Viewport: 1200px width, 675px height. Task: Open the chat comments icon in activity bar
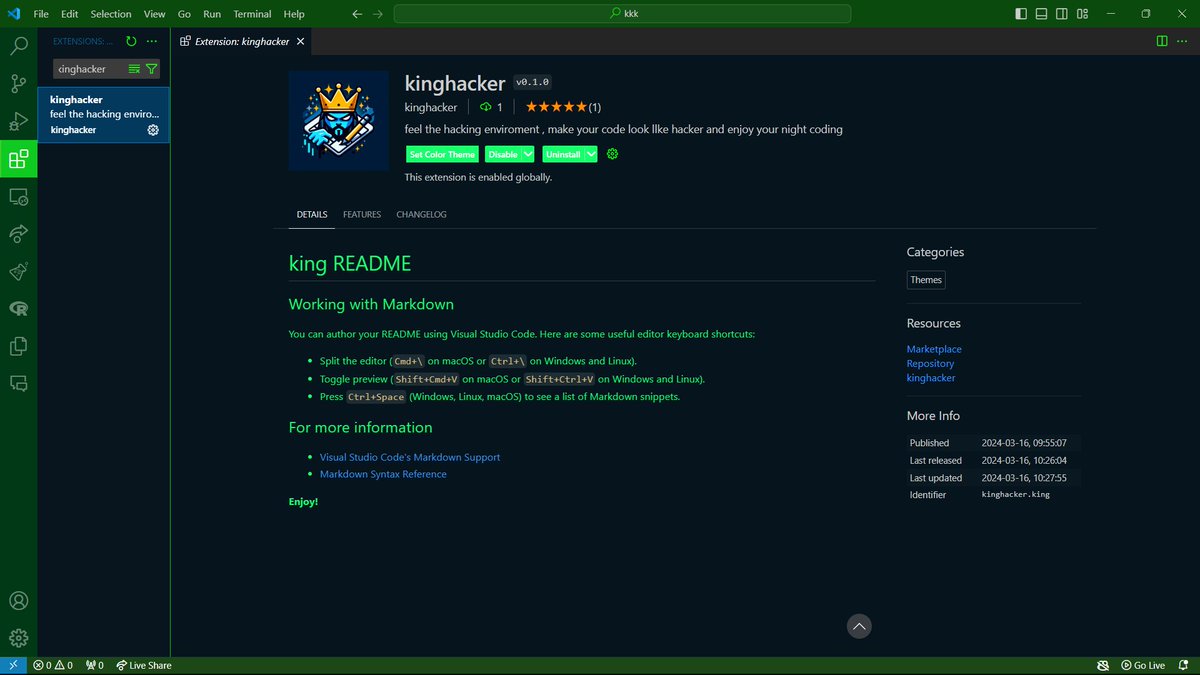pyautogui.click(x=18, y=383)
